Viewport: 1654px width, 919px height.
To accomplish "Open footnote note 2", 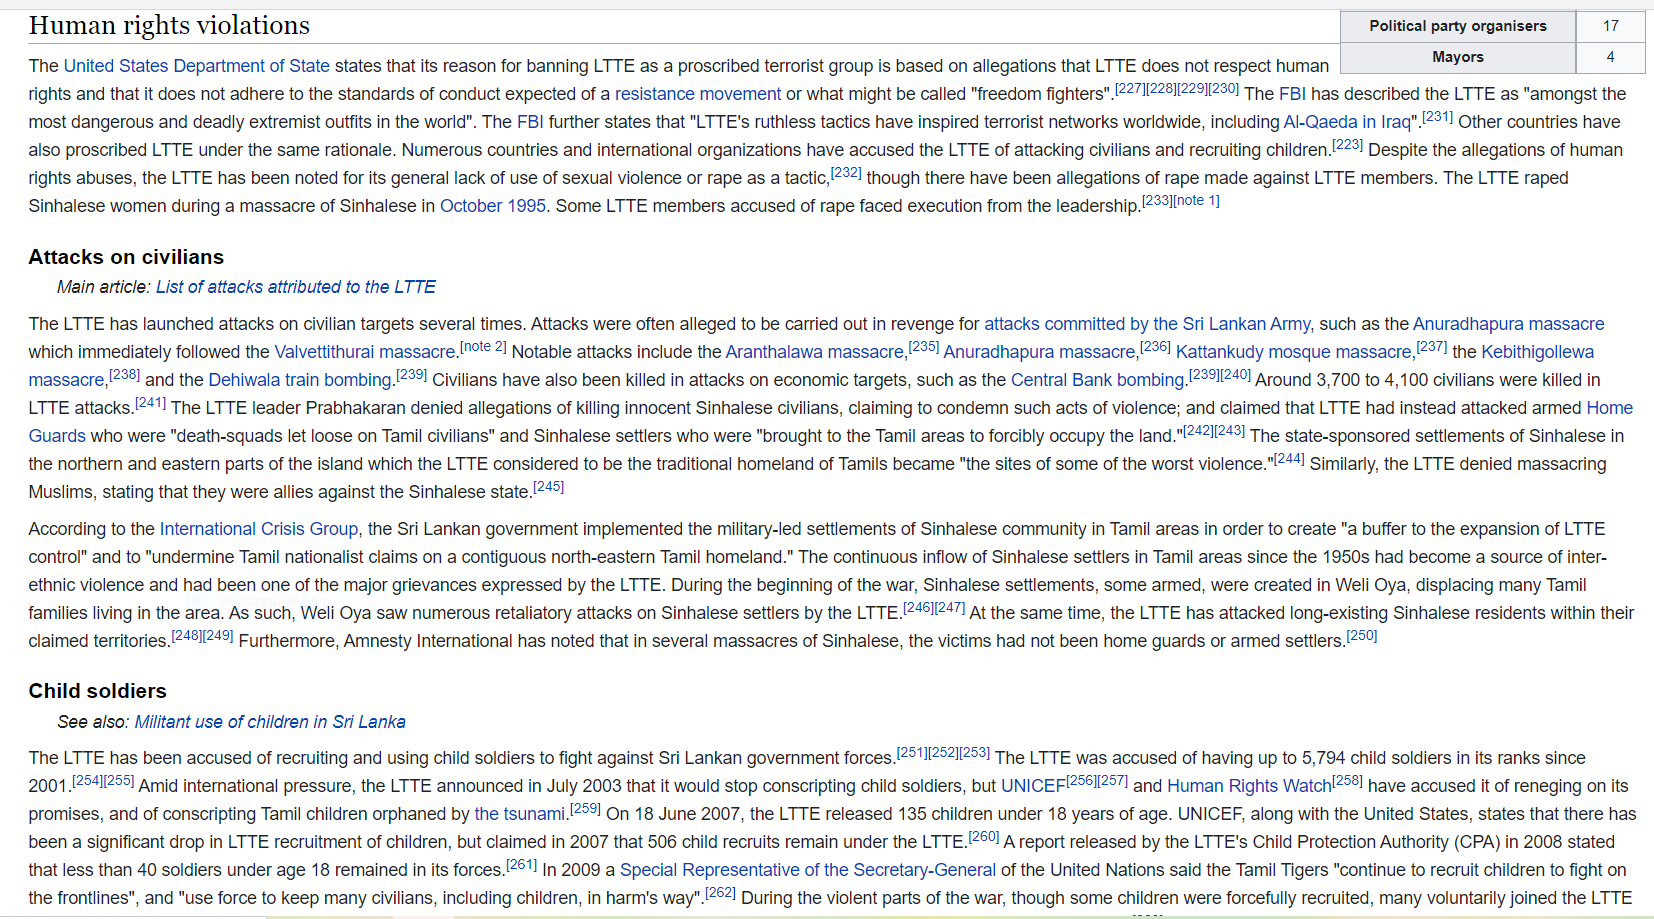I will point(483,347).
